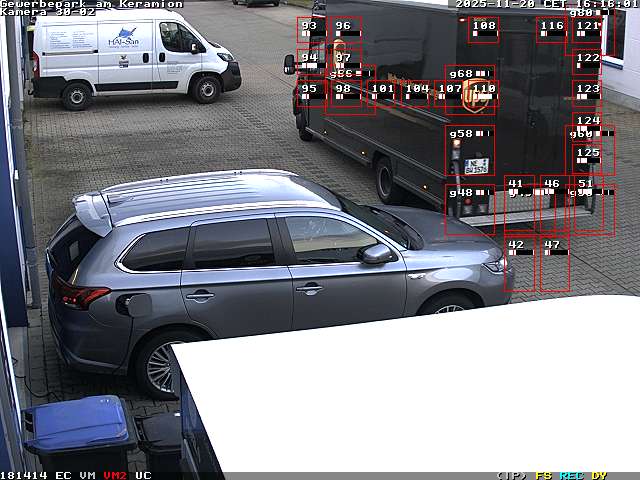This screenshot has width=640, height=480.
Task: Select detection box labeled 123
Action: [587, 94]
